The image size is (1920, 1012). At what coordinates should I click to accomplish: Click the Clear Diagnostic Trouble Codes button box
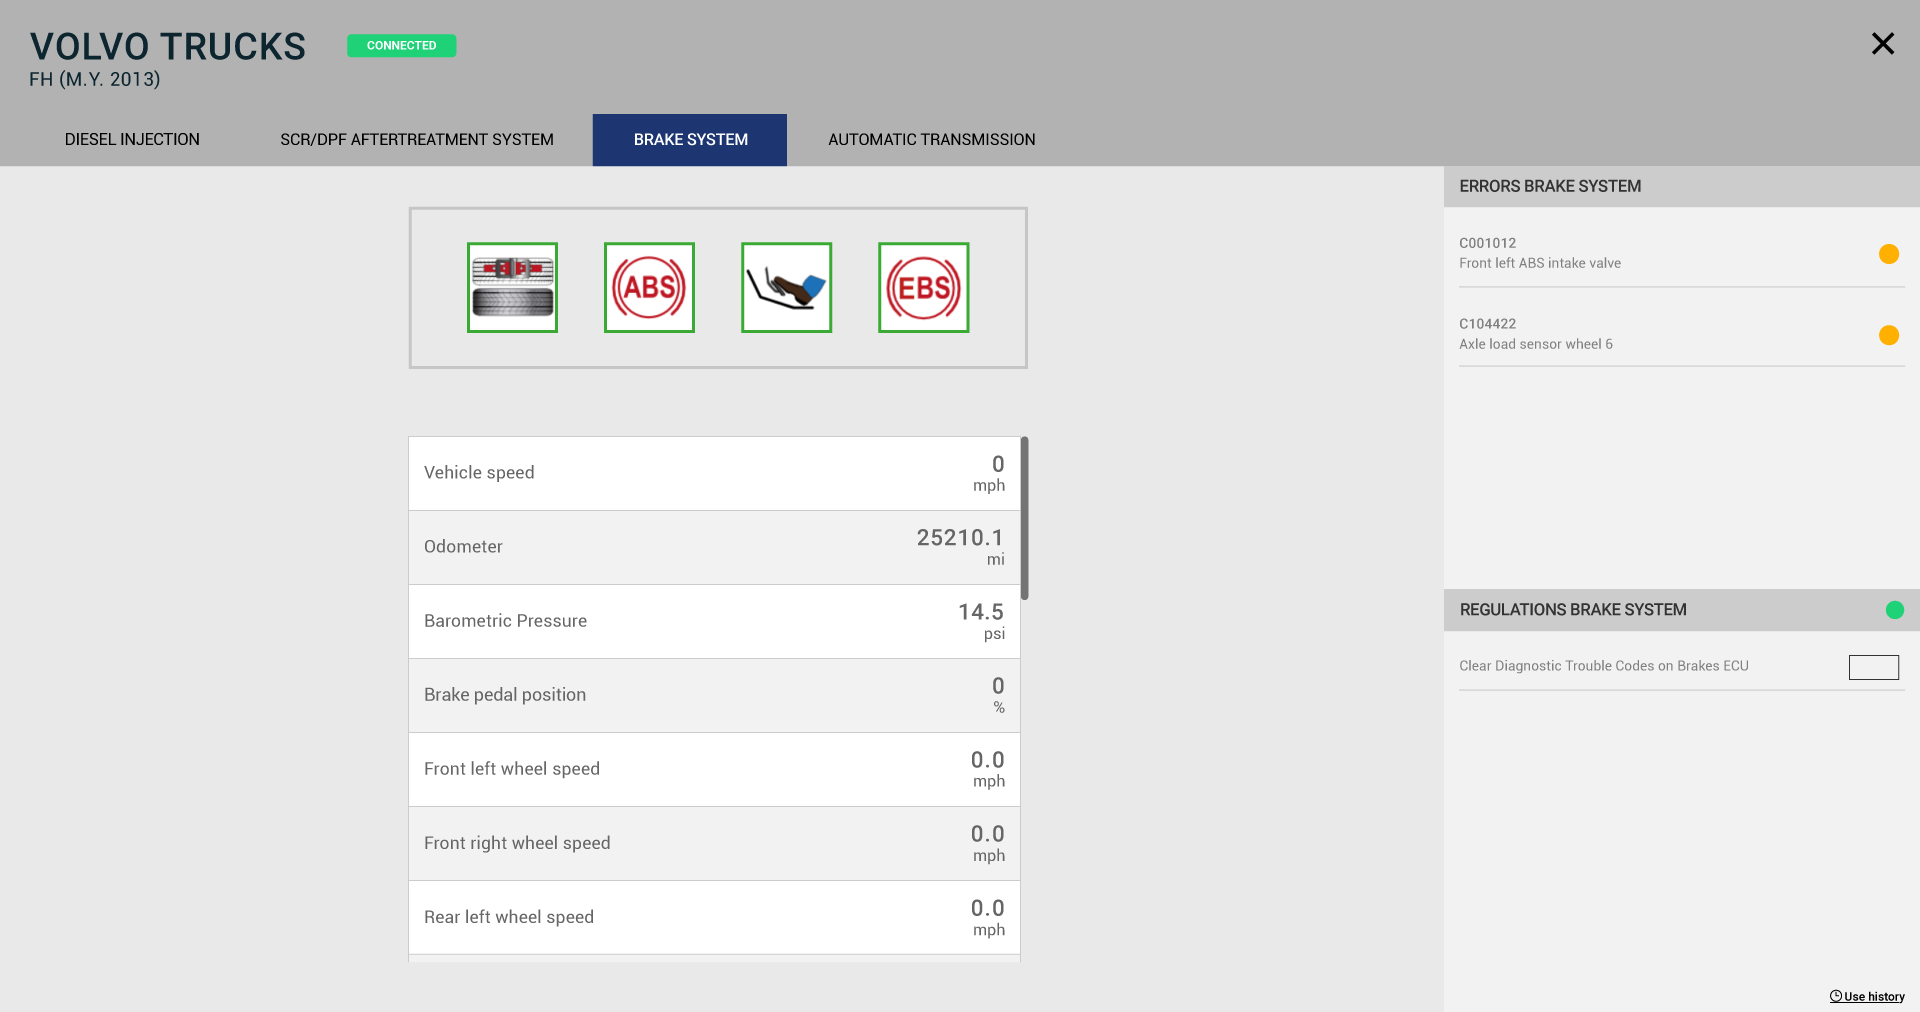1874,667
